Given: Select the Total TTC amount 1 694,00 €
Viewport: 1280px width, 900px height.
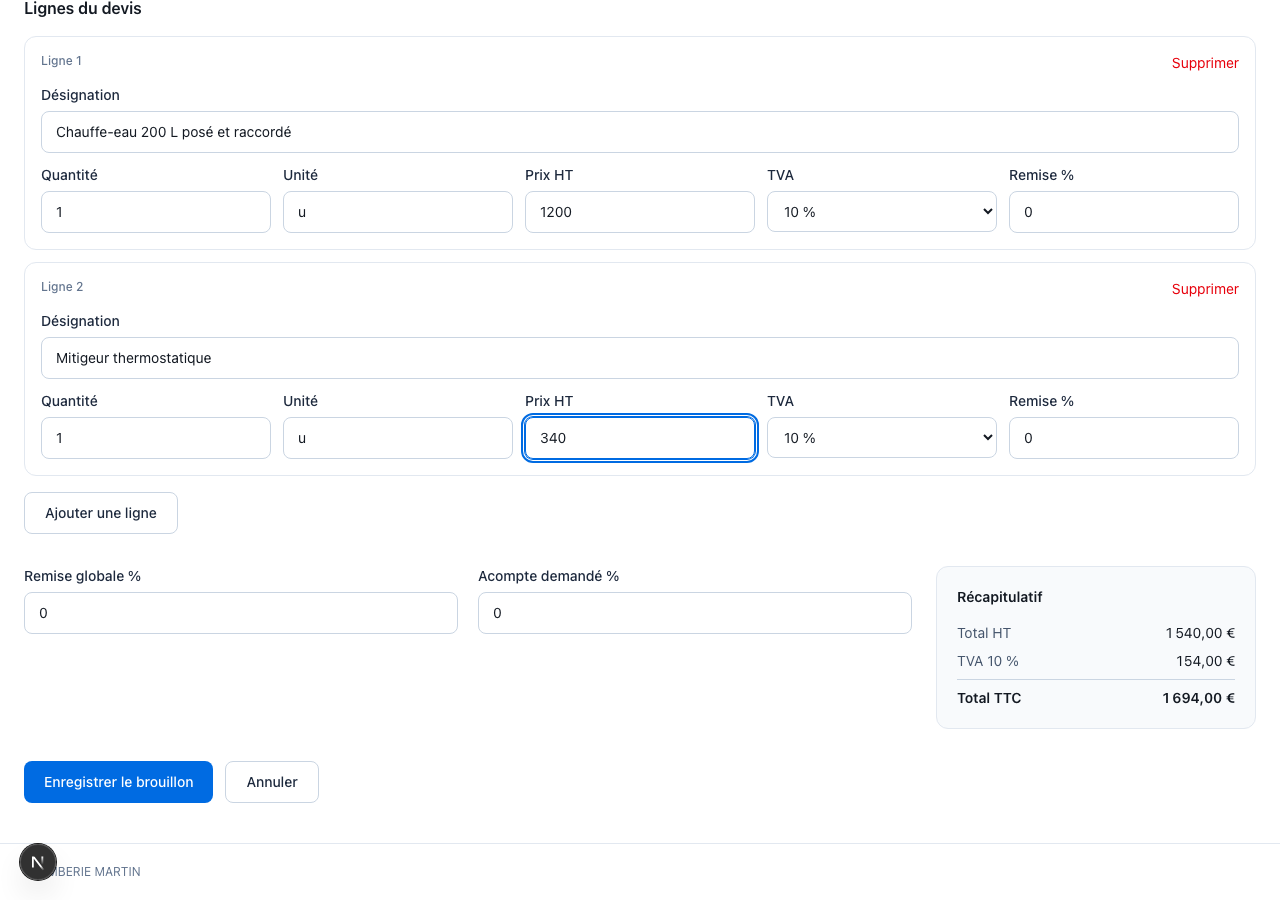Looking at the screenshot, I should [x=1198, y=698].
